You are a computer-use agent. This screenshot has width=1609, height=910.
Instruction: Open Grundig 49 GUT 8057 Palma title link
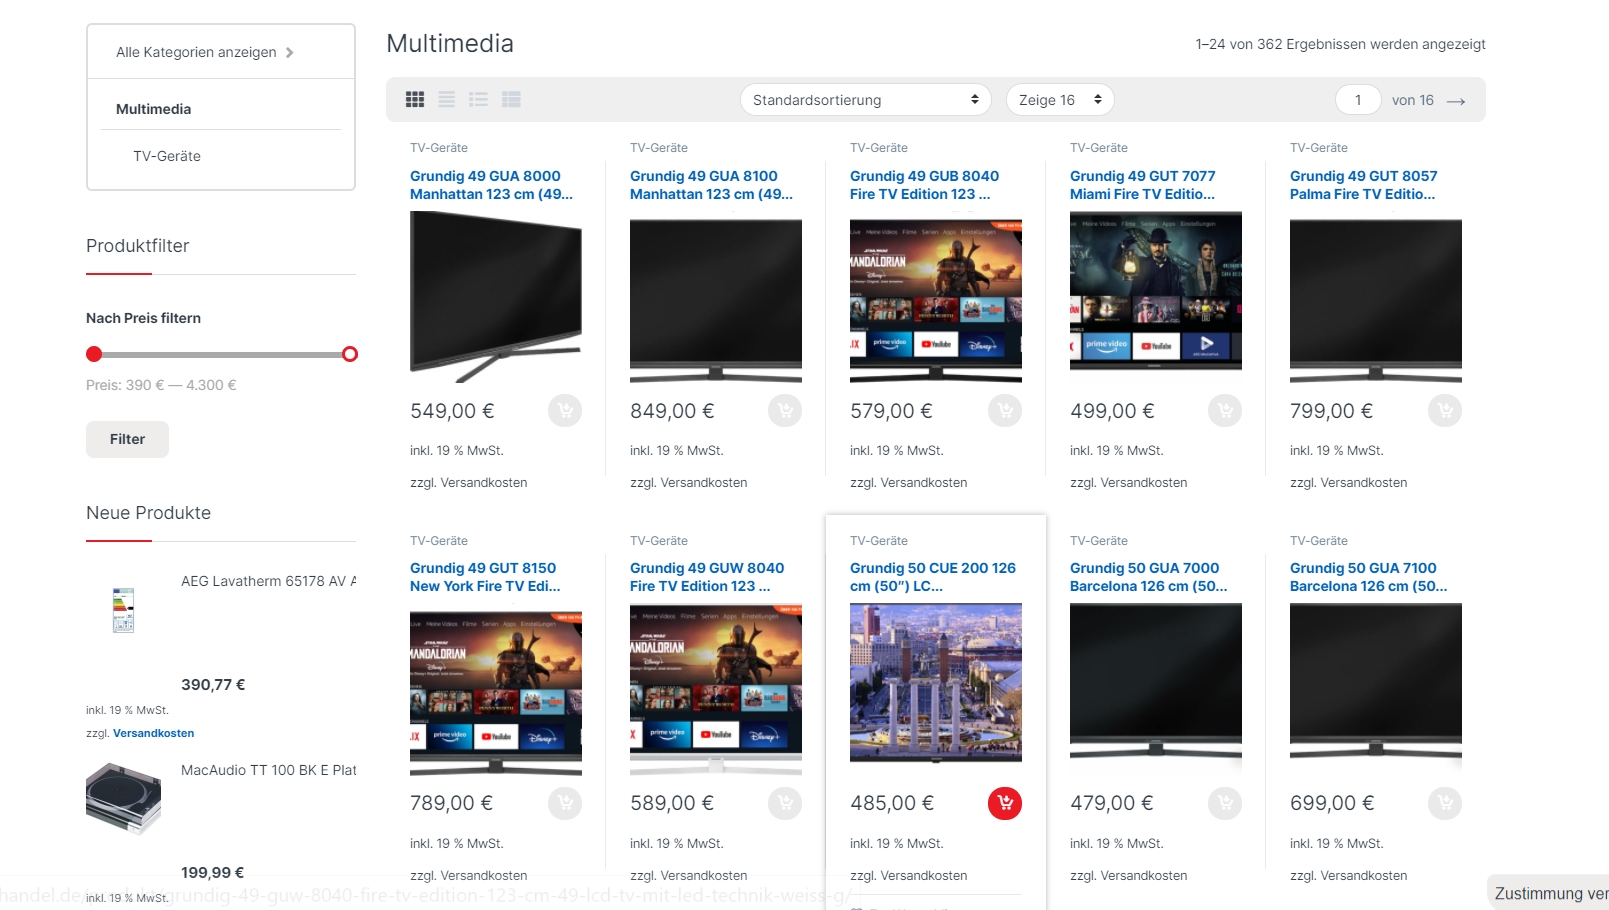coord(1363,185)
